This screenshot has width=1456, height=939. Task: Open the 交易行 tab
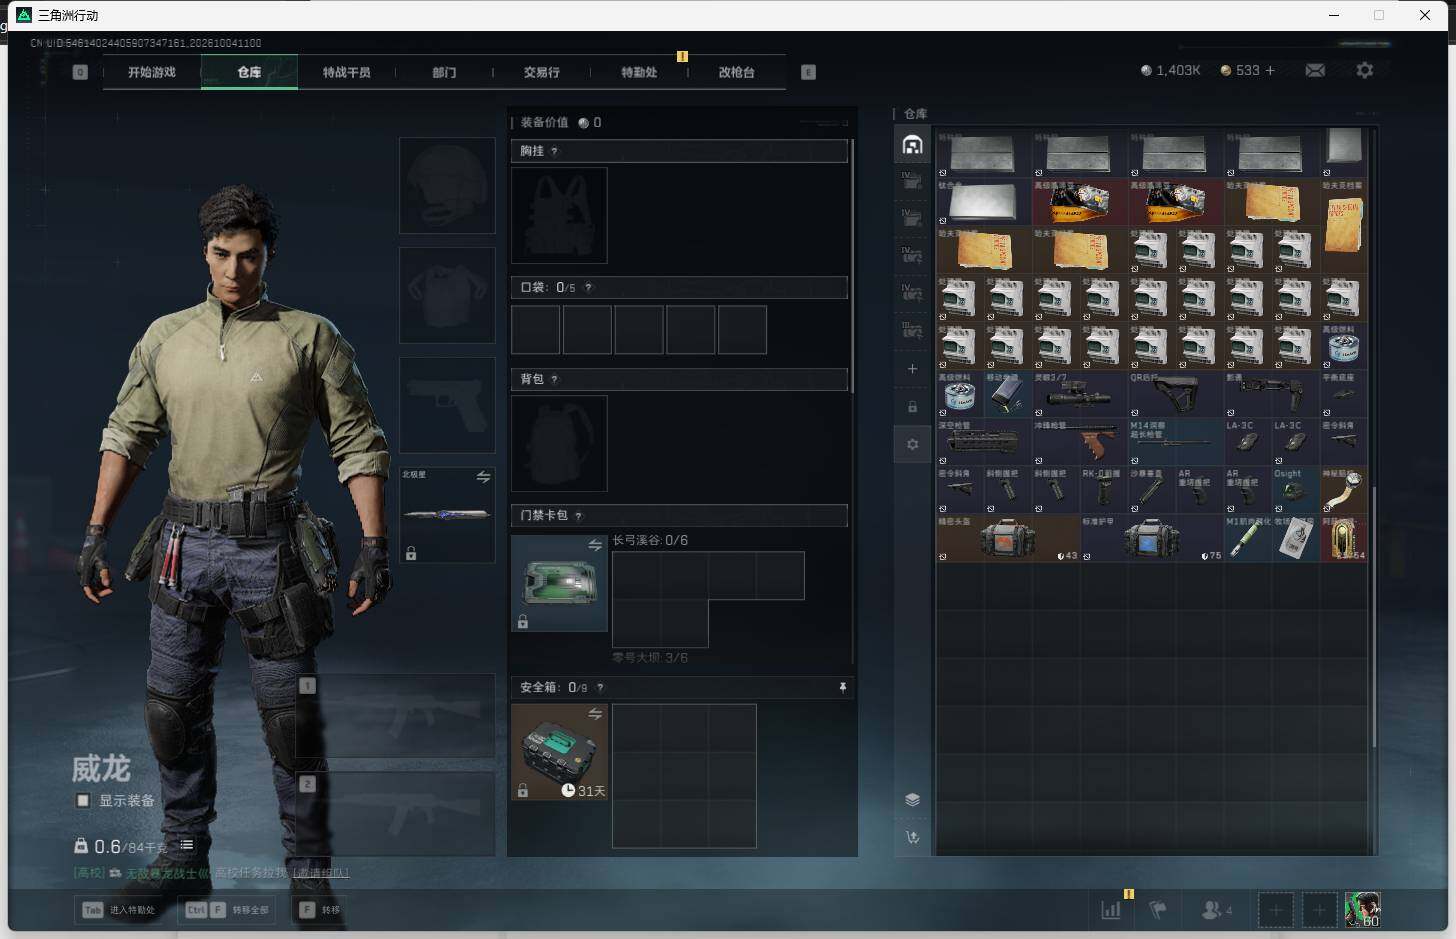point(542,72)
